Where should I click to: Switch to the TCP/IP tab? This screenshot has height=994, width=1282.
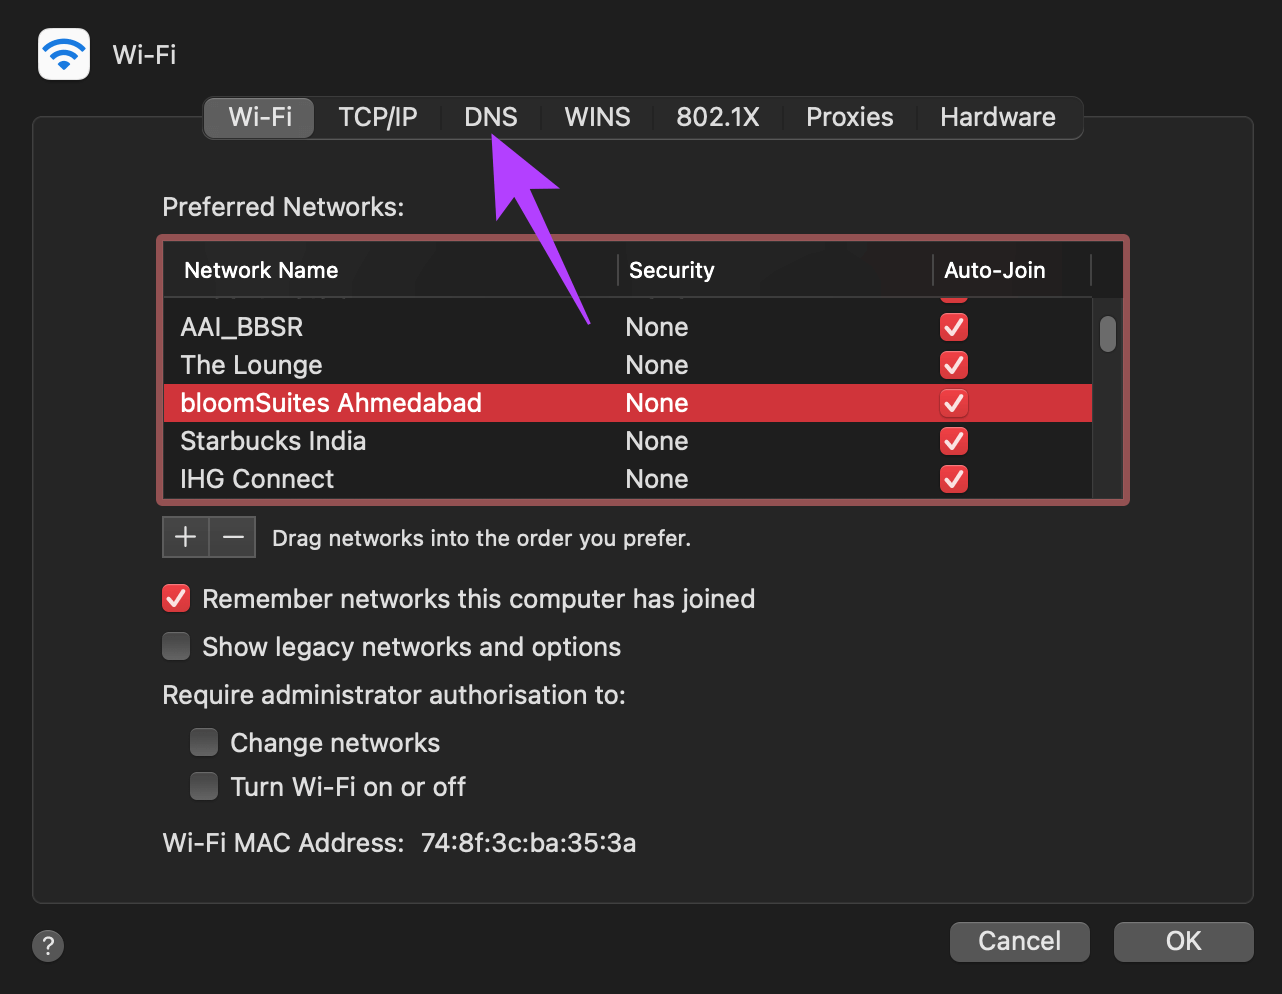(x=378, y=117)
